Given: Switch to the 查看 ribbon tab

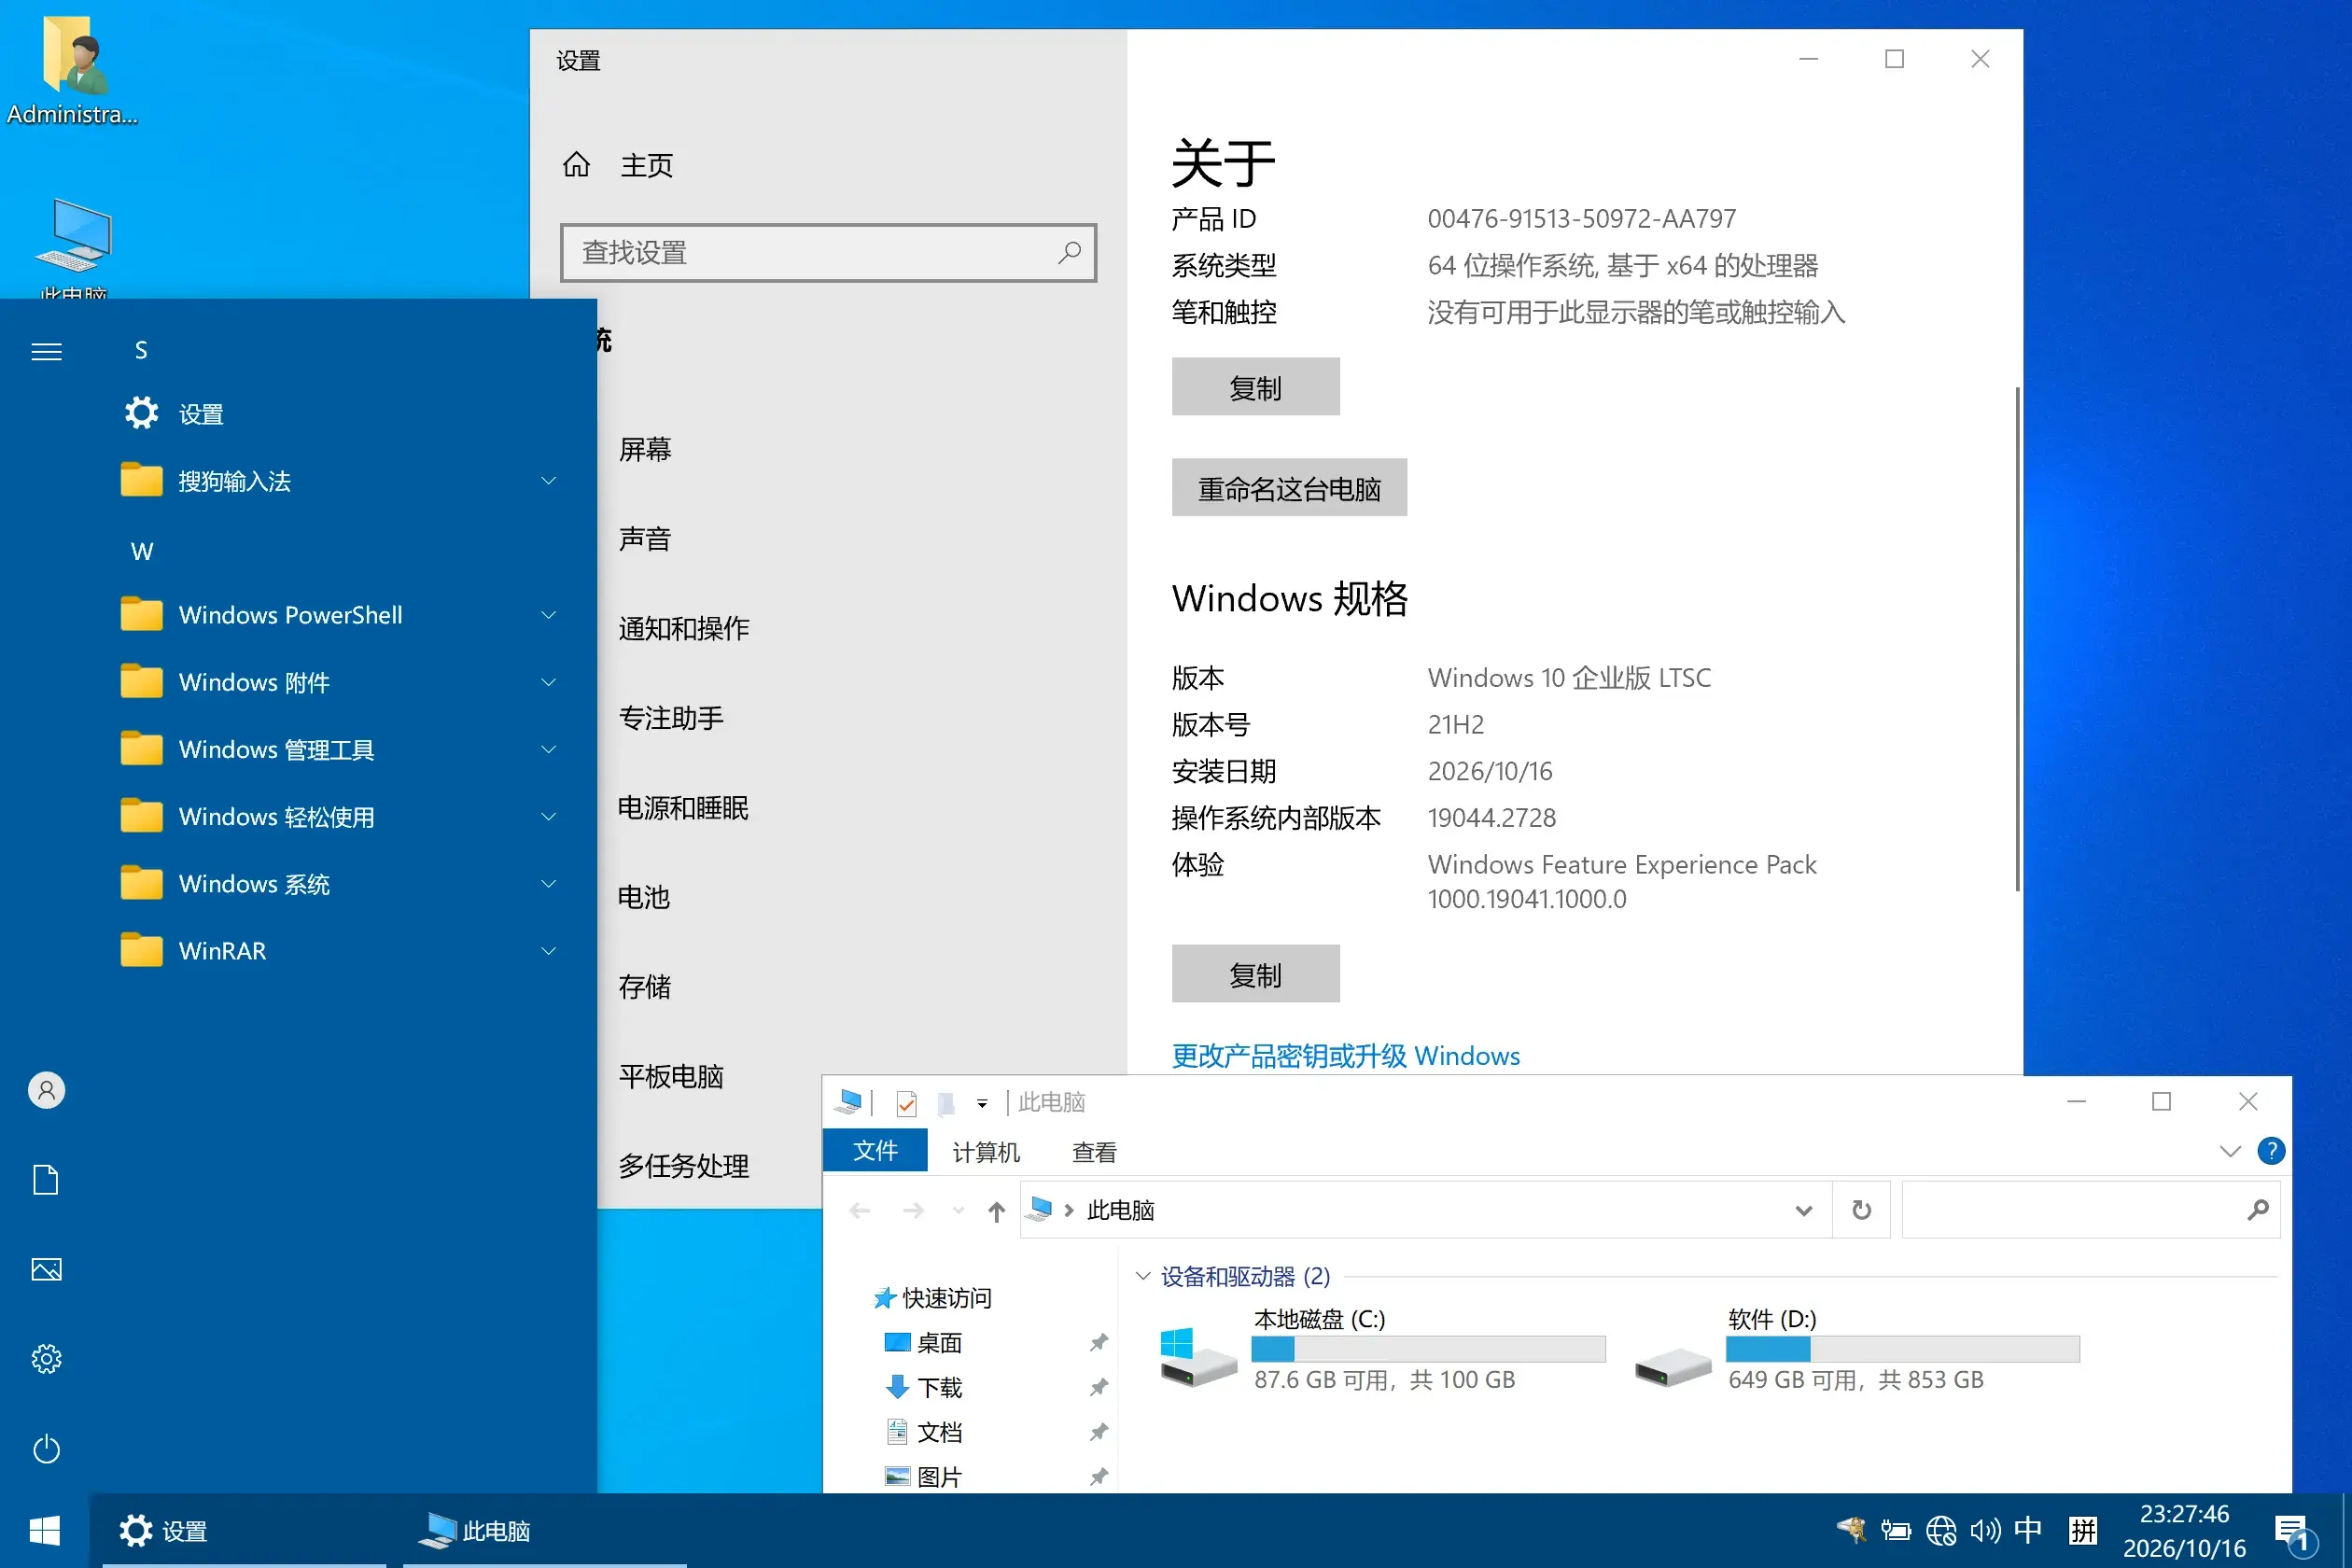Looking at the screenshot, I should (1094, 1152).
